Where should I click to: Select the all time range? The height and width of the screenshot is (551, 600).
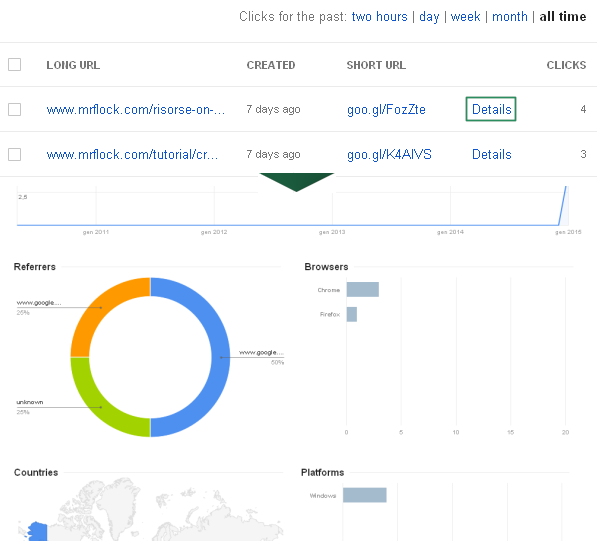pyautogui.click(x=563, y=17)
